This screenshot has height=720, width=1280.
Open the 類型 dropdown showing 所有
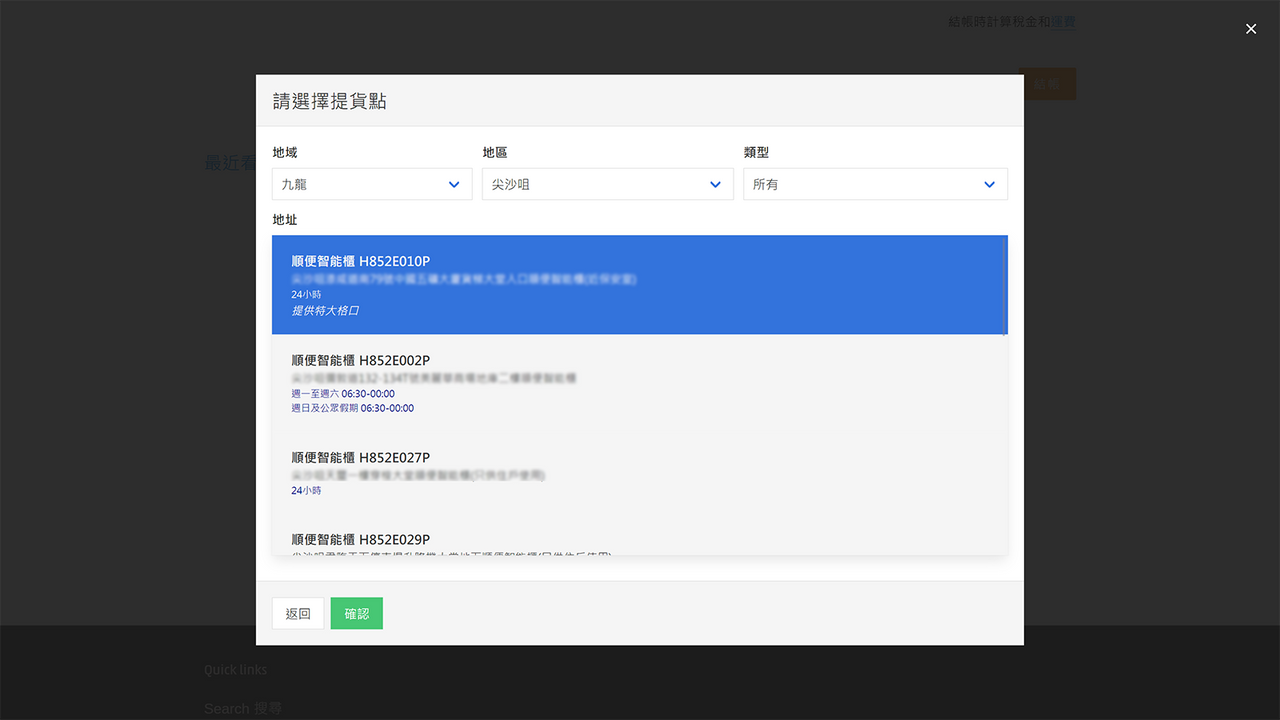pos(875,184)
